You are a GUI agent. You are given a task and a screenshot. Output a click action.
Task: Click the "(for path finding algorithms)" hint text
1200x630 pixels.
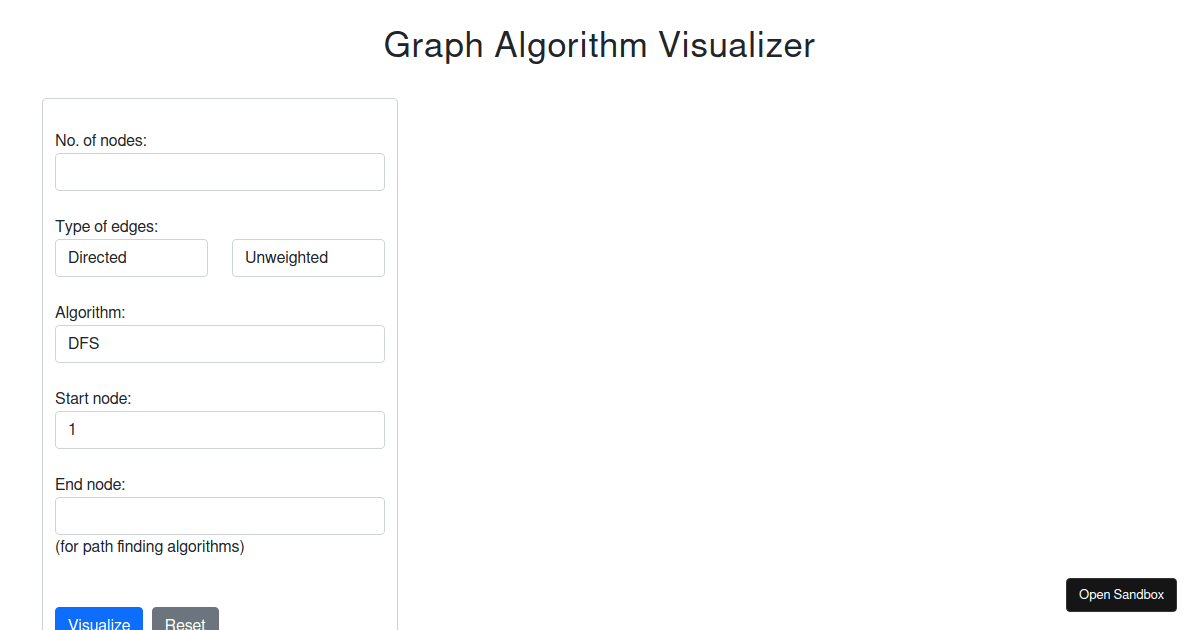[150, 547]
